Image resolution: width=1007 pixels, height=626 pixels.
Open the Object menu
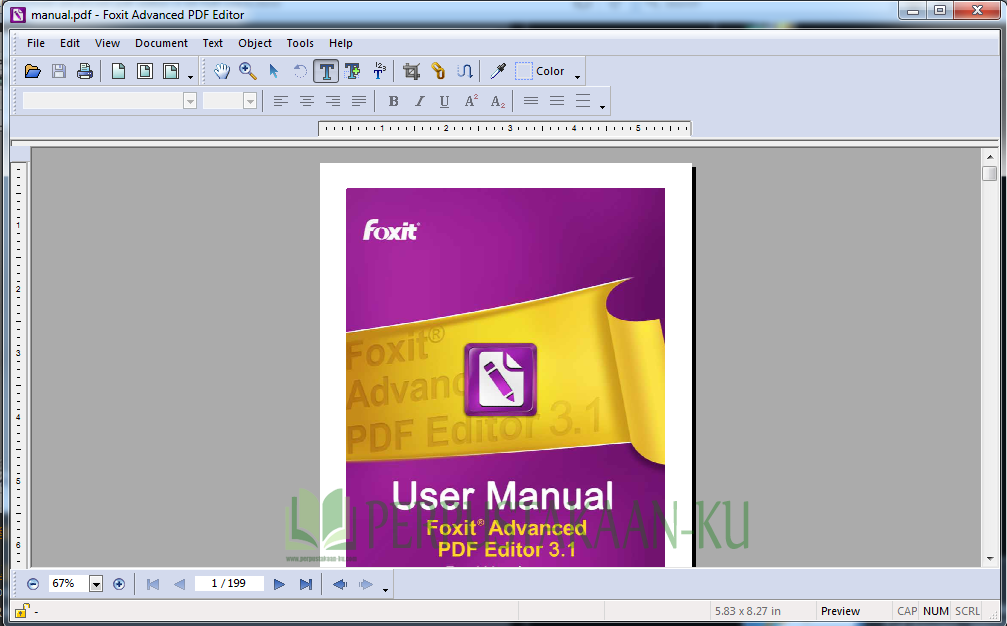coord(255,43)
